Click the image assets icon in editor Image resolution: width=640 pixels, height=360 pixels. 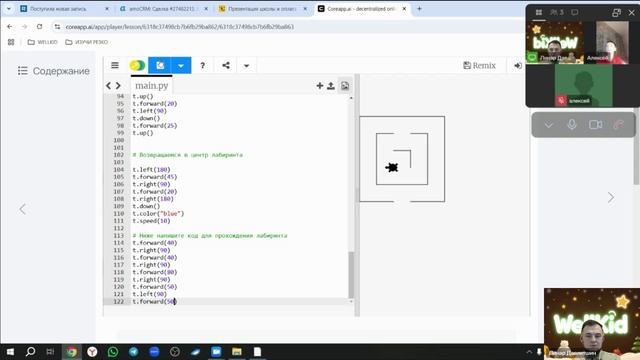(x=345, y=86)
